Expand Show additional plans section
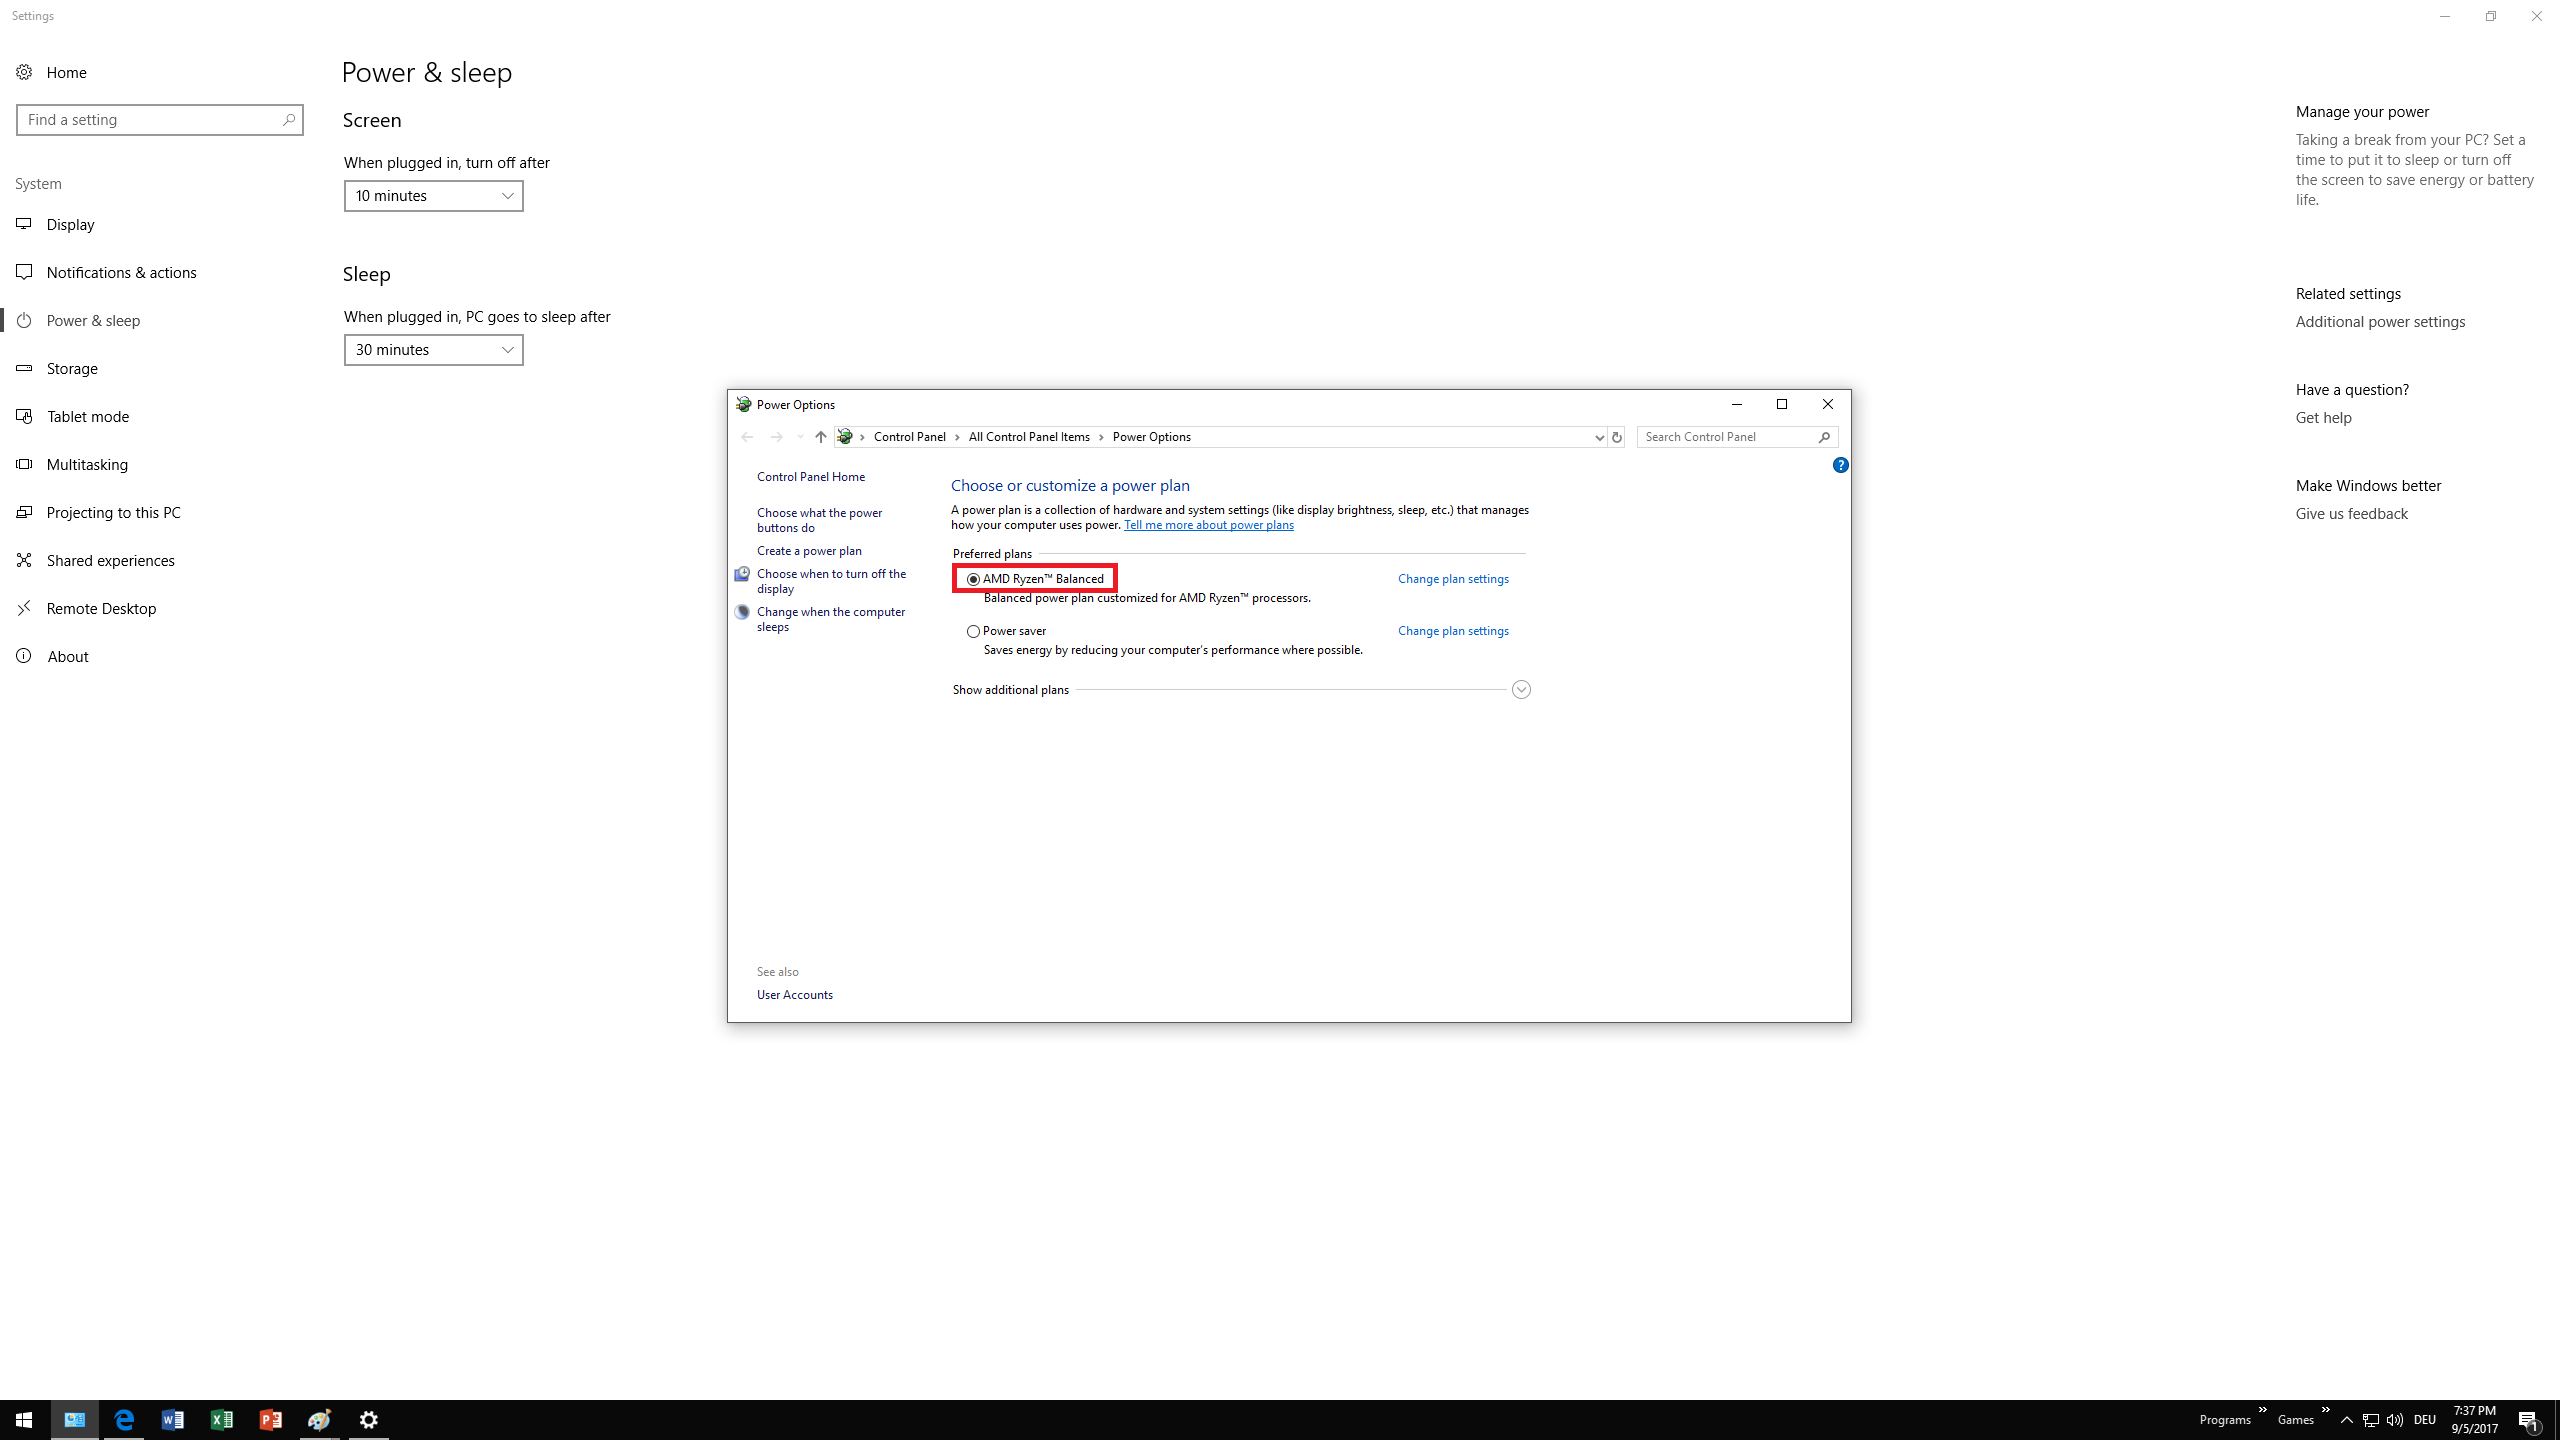 coord(1521,690)
